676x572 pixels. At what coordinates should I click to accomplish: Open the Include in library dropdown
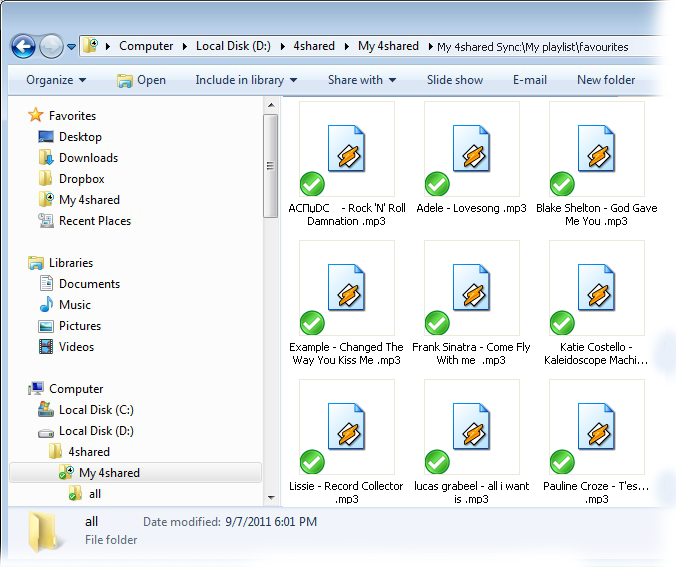(245, 80)
